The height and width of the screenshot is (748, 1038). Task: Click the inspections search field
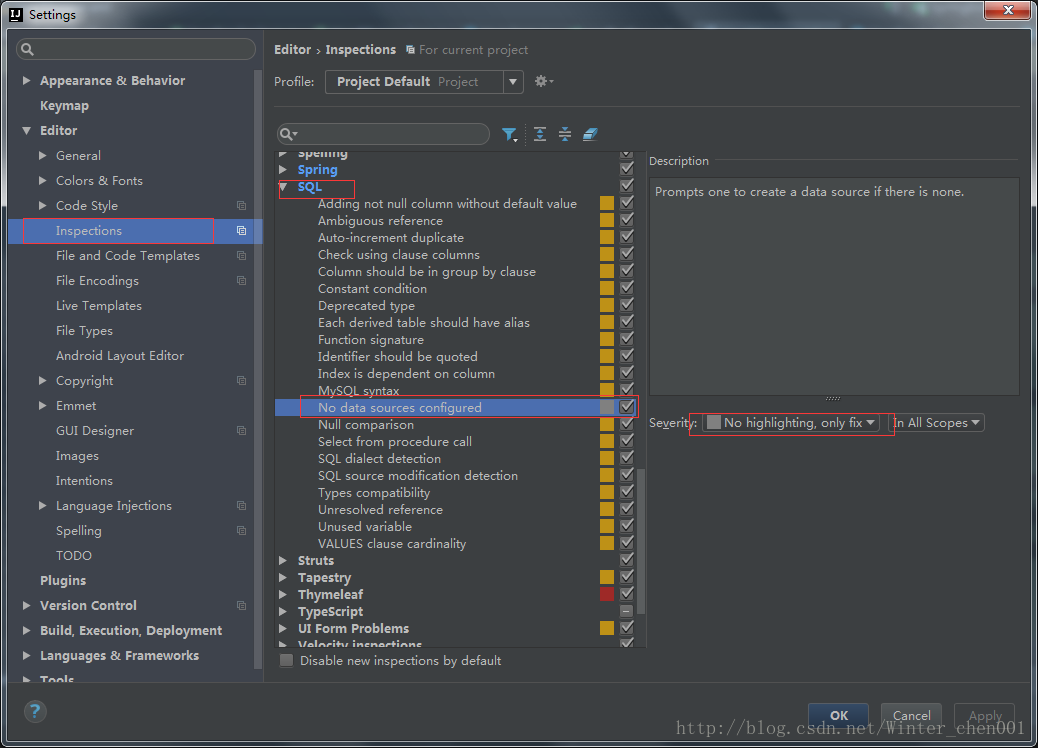(383, 134)
